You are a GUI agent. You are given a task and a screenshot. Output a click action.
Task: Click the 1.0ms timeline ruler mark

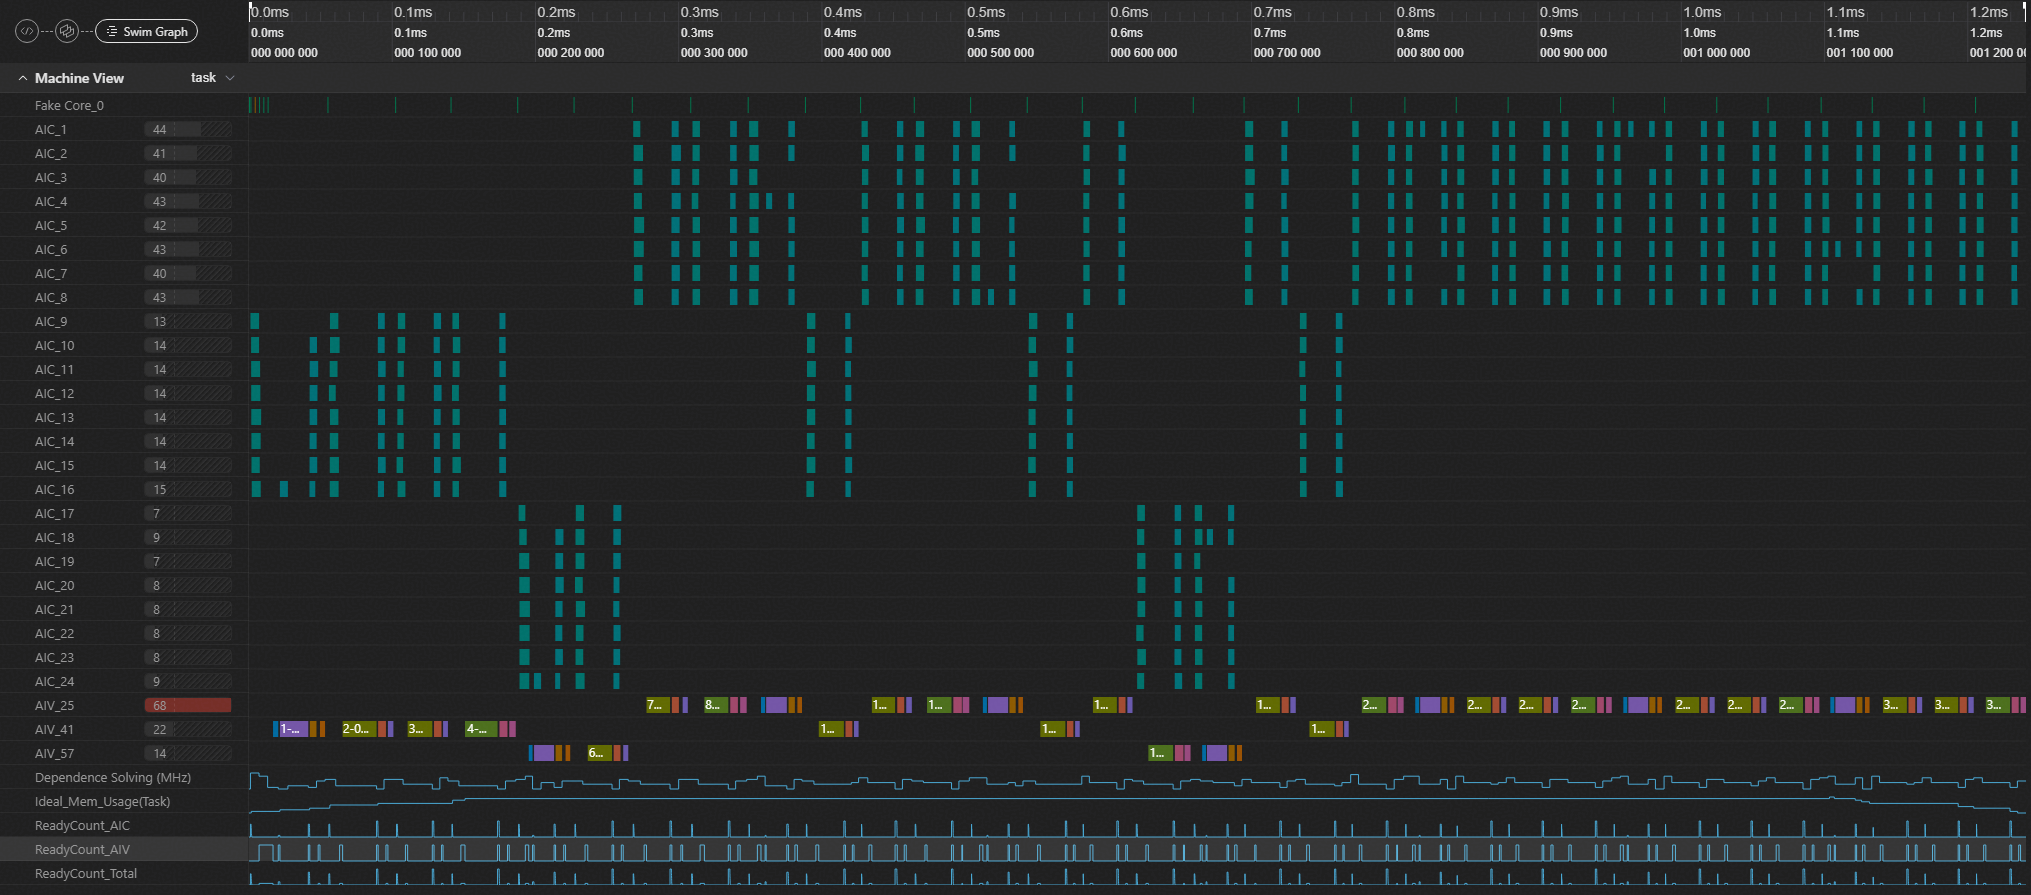1702,13
